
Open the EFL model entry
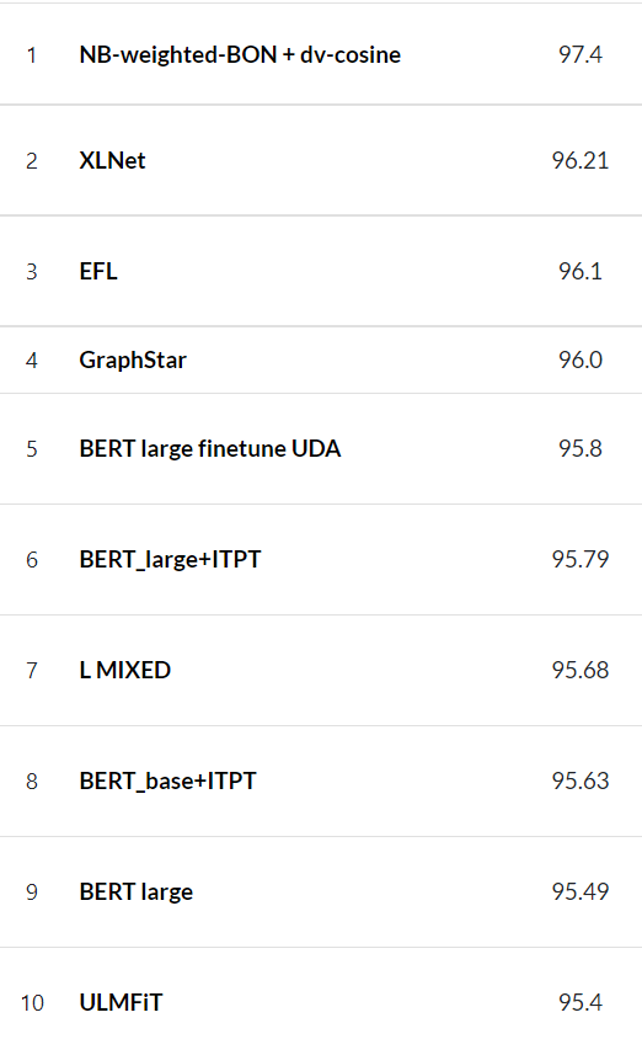98,271
